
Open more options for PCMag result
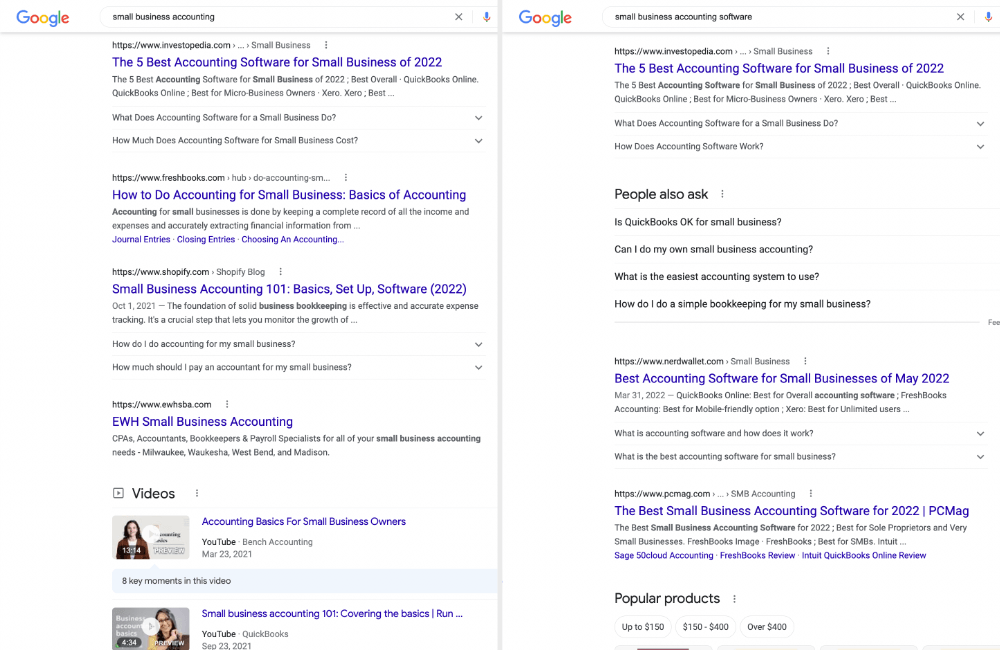[811, 494]
